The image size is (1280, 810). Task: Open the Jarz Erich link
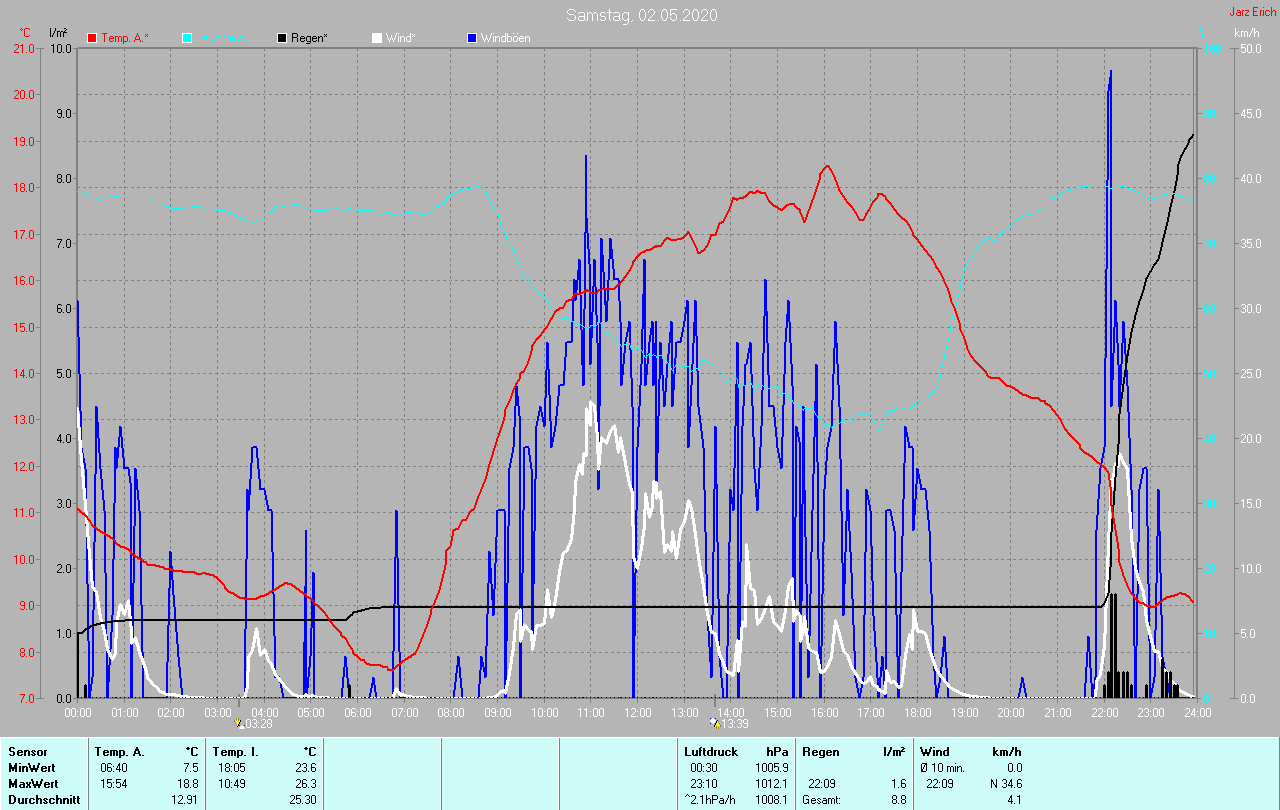(x=1252, y=12)
